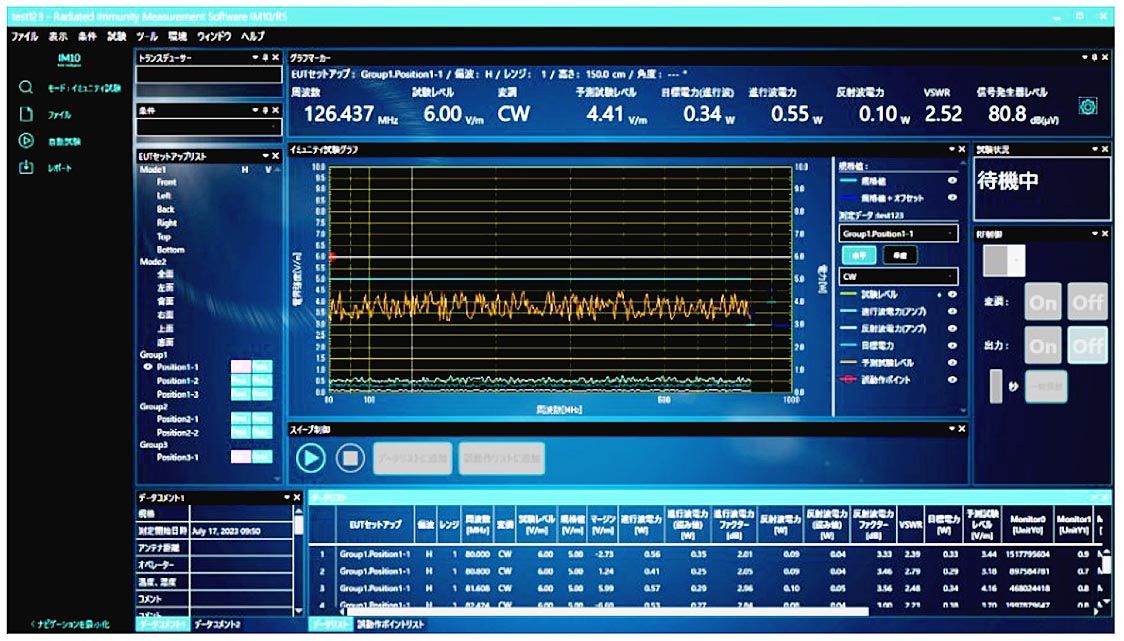The image size is (1124, 641).
Task: Click the magnifier mode icon in sidebar
Action: 27,88
